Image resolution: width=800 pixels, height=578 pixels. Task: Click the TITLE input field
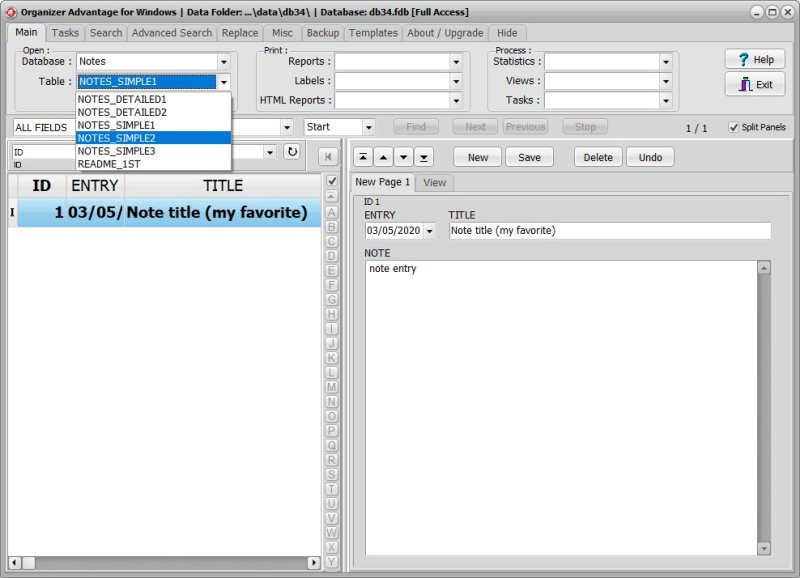tap(610, 231)
